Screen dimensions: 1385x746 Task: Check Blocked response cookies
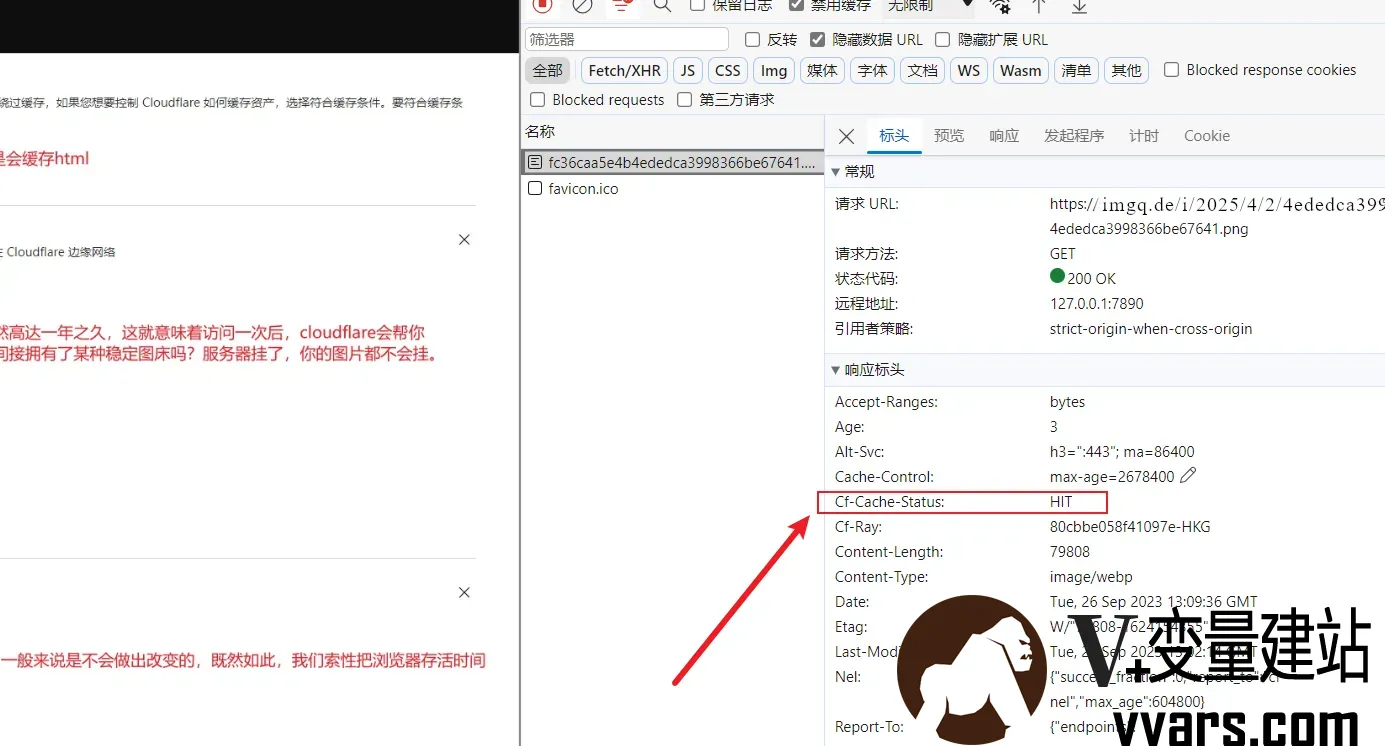tap(1172, 70)
